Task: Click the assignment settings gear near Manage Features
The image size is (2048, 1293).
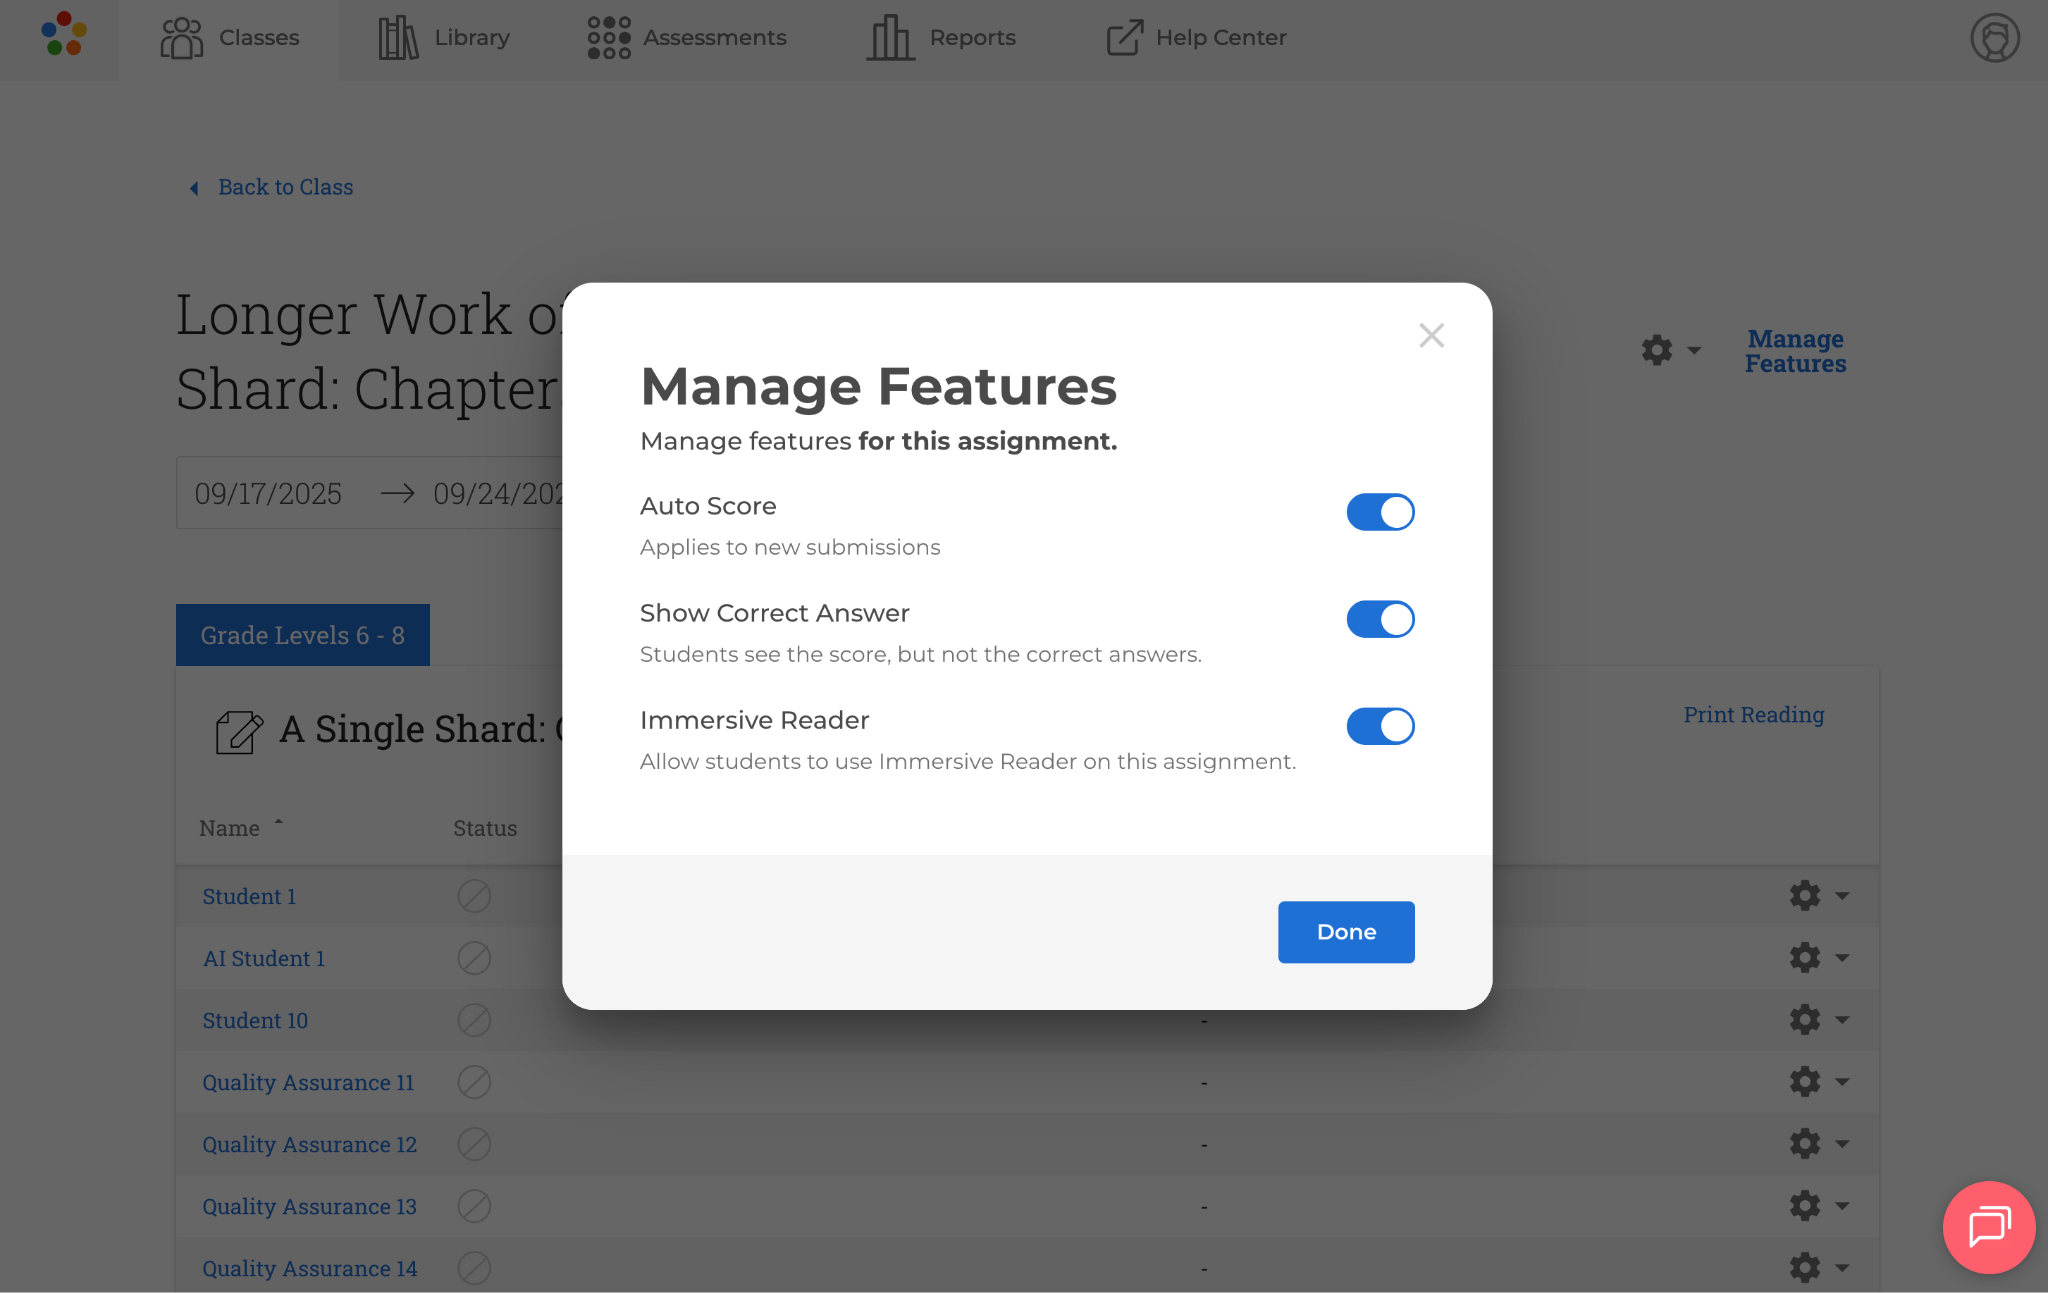Action: pos(1657,350)
